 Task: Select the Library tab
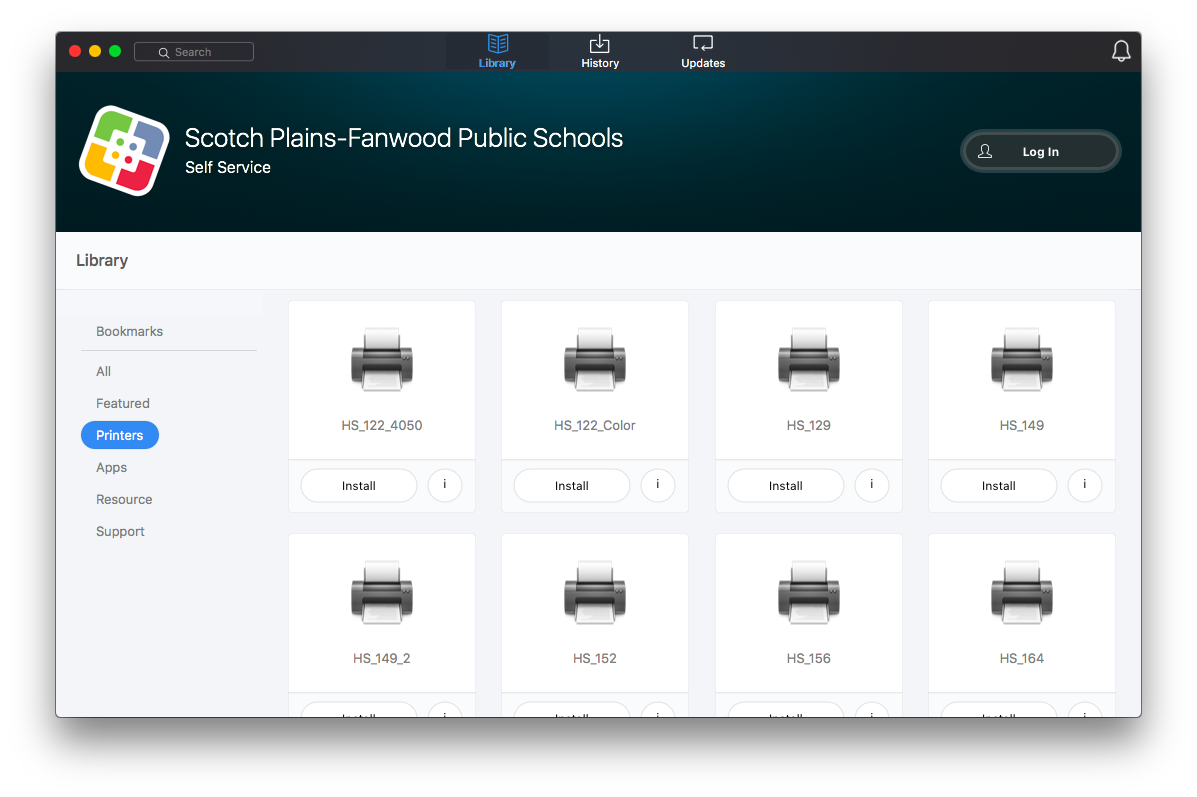click(497, 52)
